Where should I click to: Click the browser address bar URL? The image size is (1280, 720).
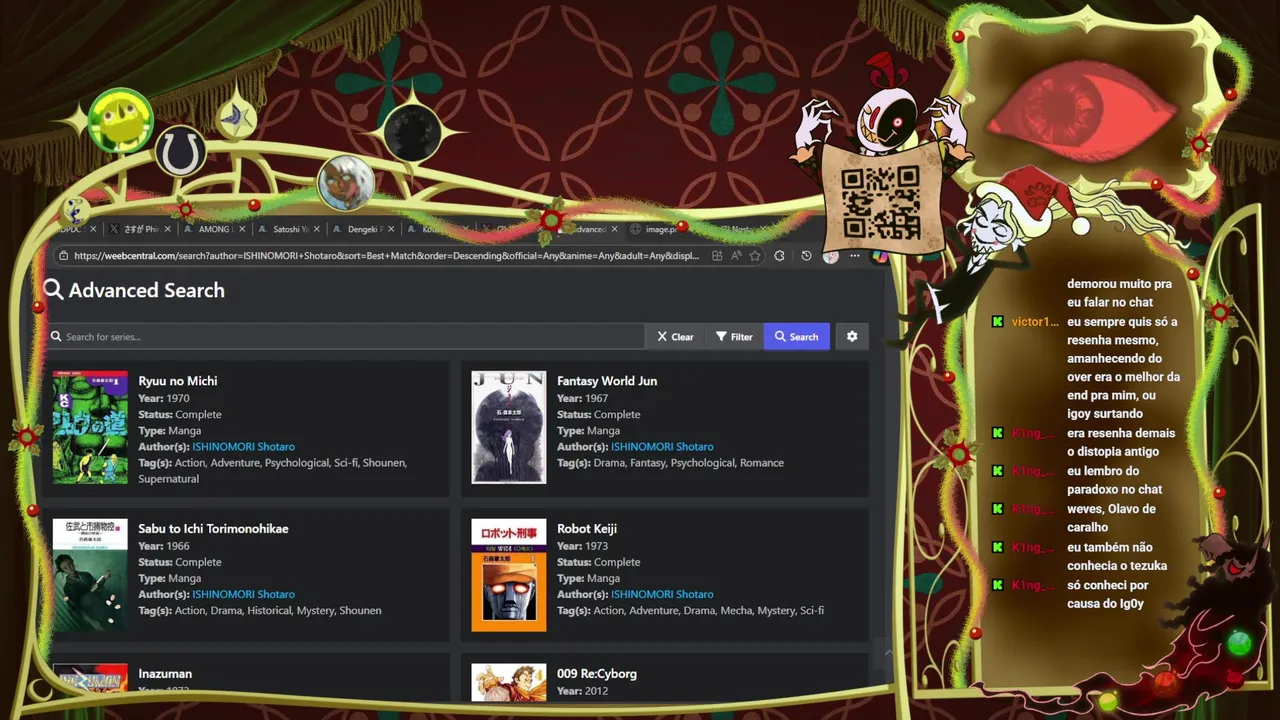pyautogui.click(x=386, y=256)
